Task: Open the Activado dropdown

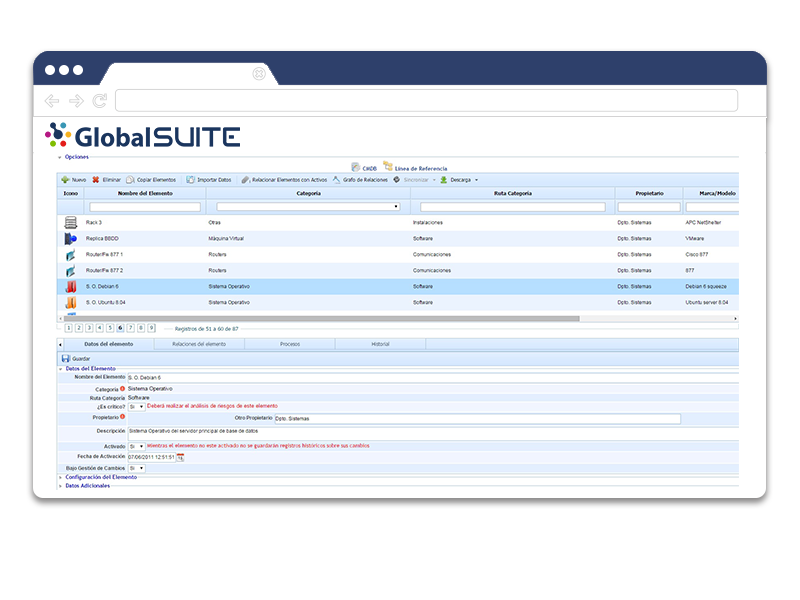Action: click(x=138, y=447)
